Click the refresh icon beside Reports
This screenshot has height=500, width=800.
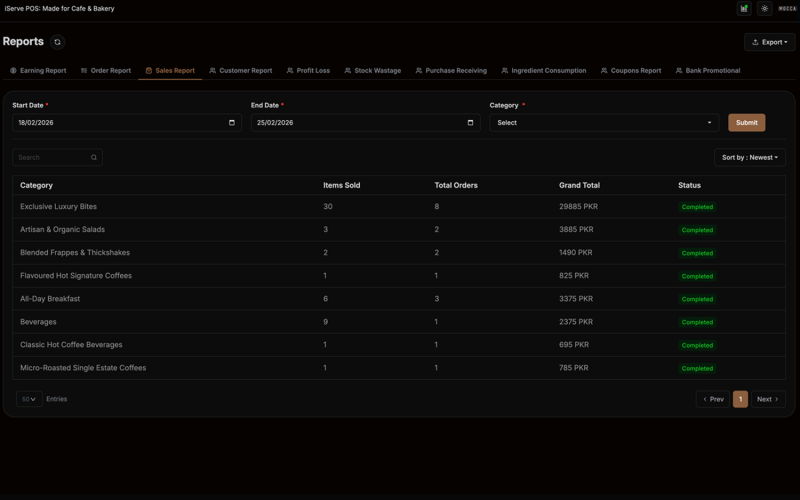(57, 42)
